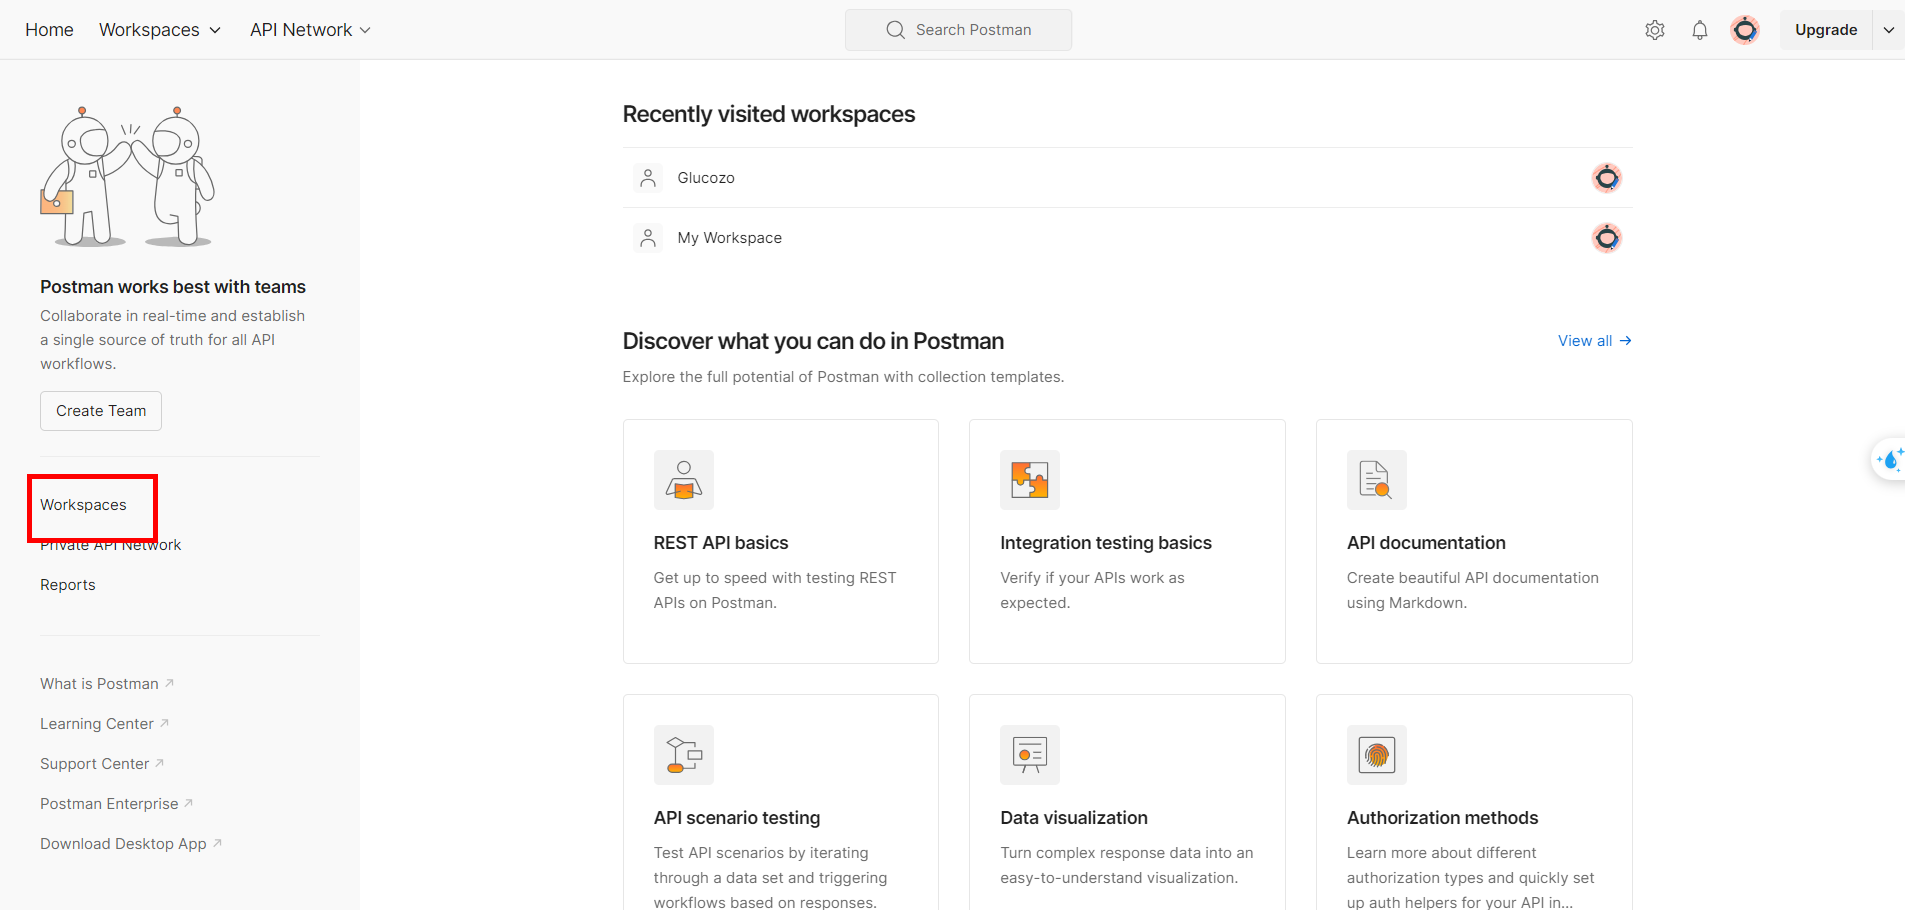1905x910 pixels.
Task: Click the high-five astronauts illustration
Action: pos(127,176)
